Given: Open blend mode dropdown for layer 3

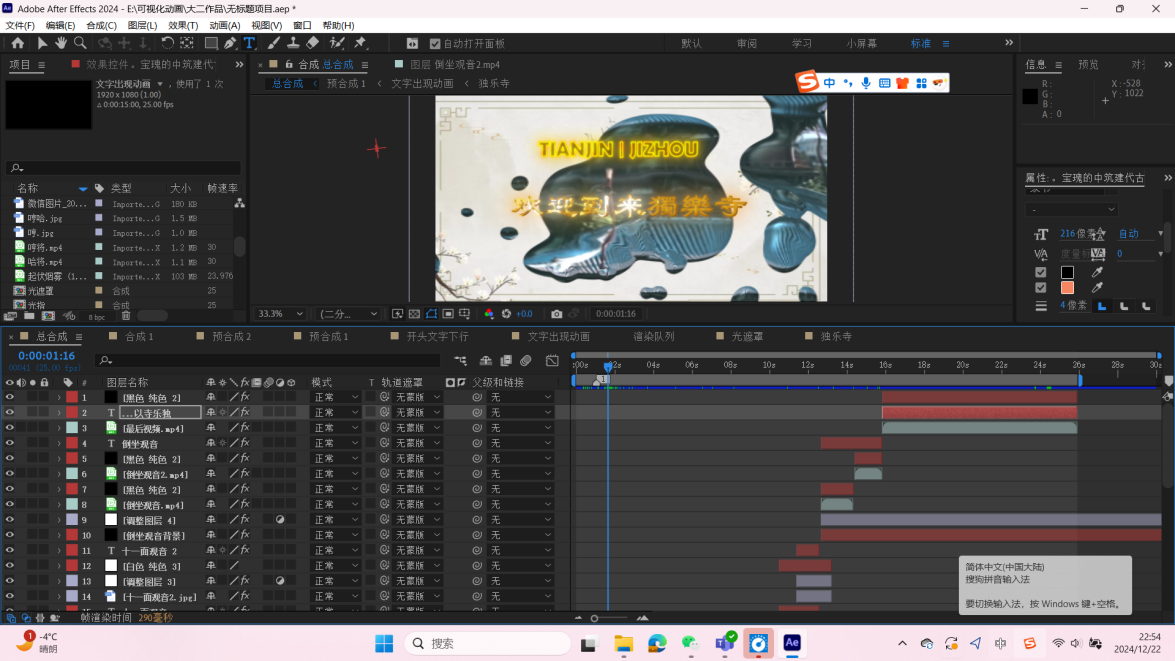Looking at the screenshot, I should point(335,428).
